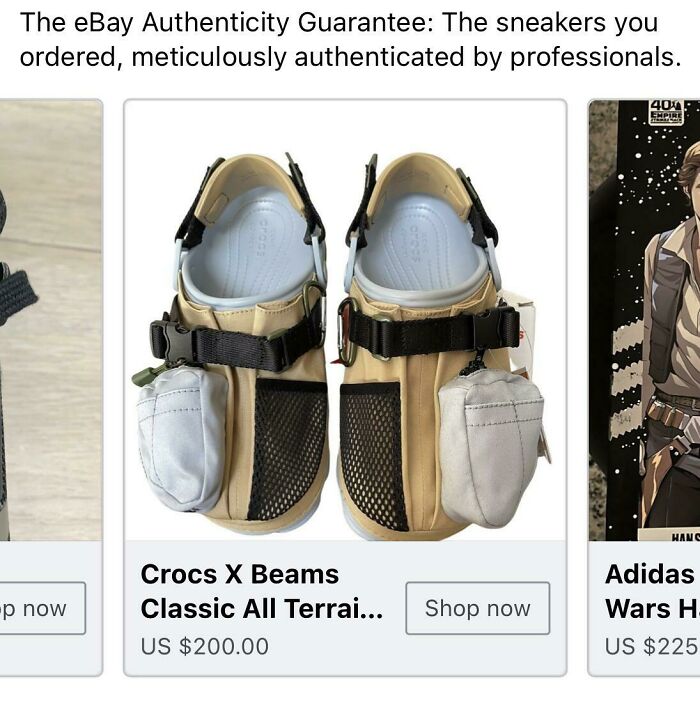Click the Crocs X Beams Classic All Terrain title
Viewport: 700px width, 703px height.
[262, 591]
